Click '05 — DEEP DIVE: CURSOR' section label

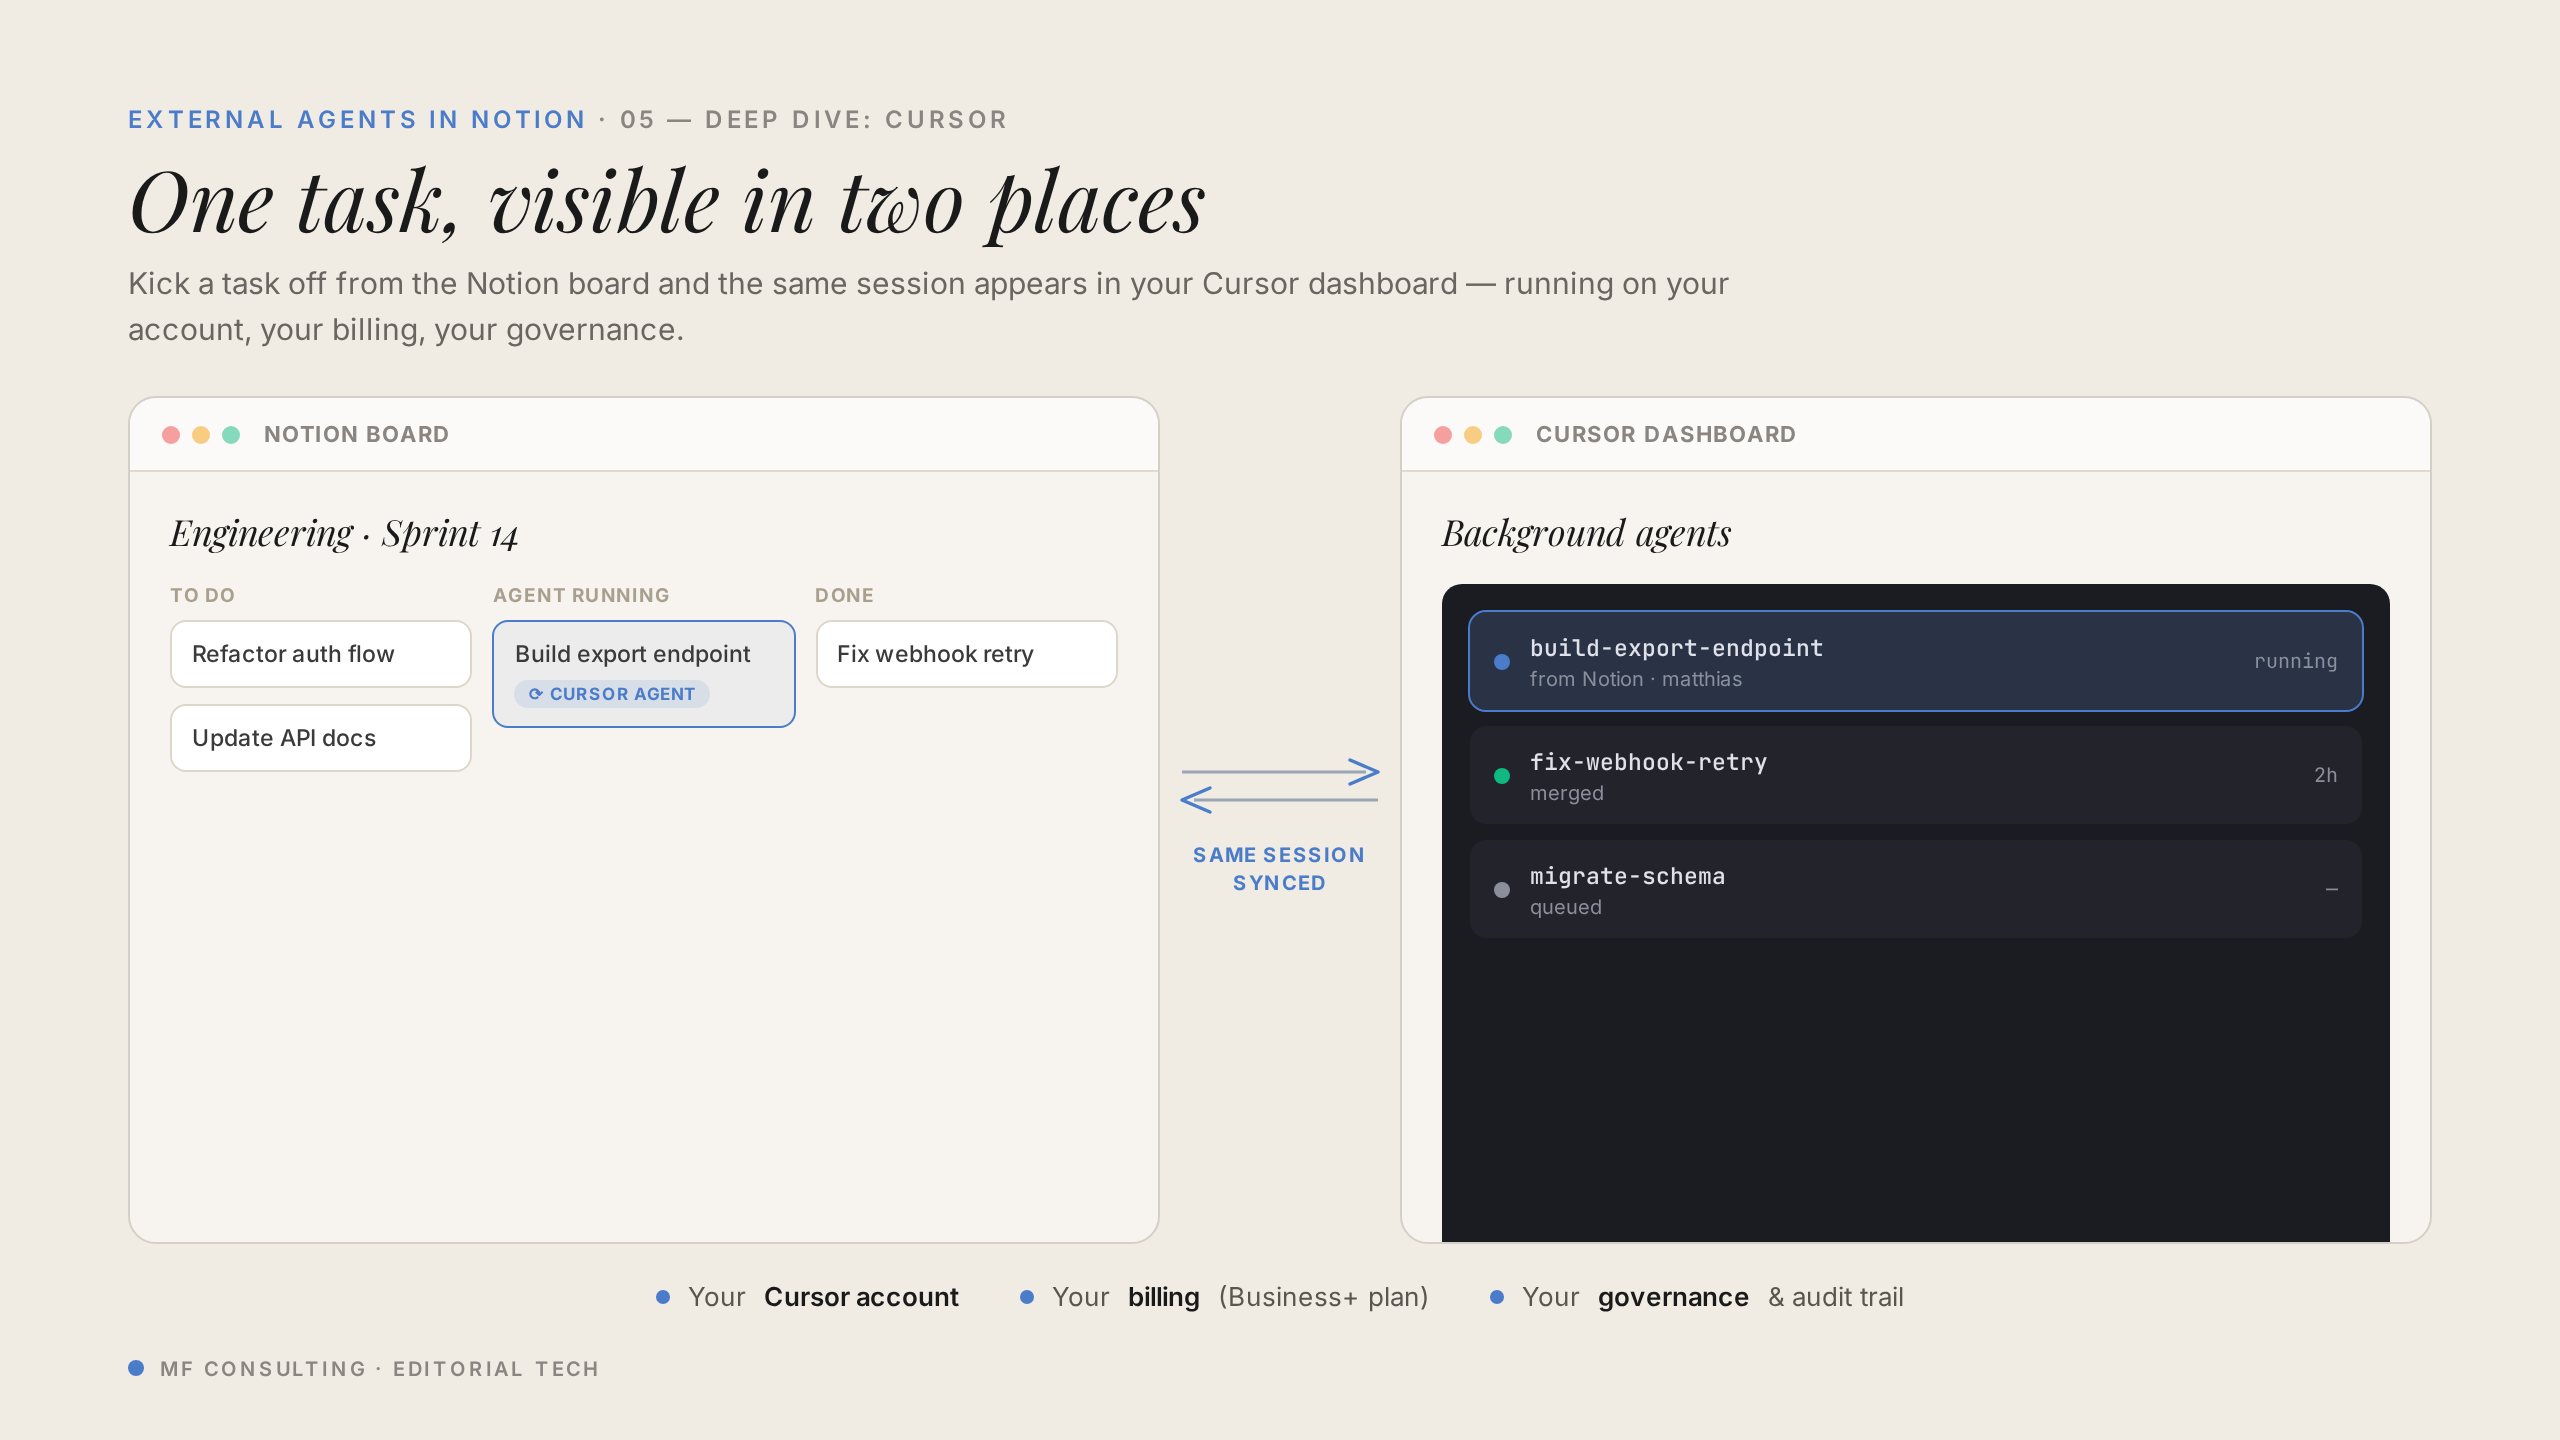coord(814,120)
